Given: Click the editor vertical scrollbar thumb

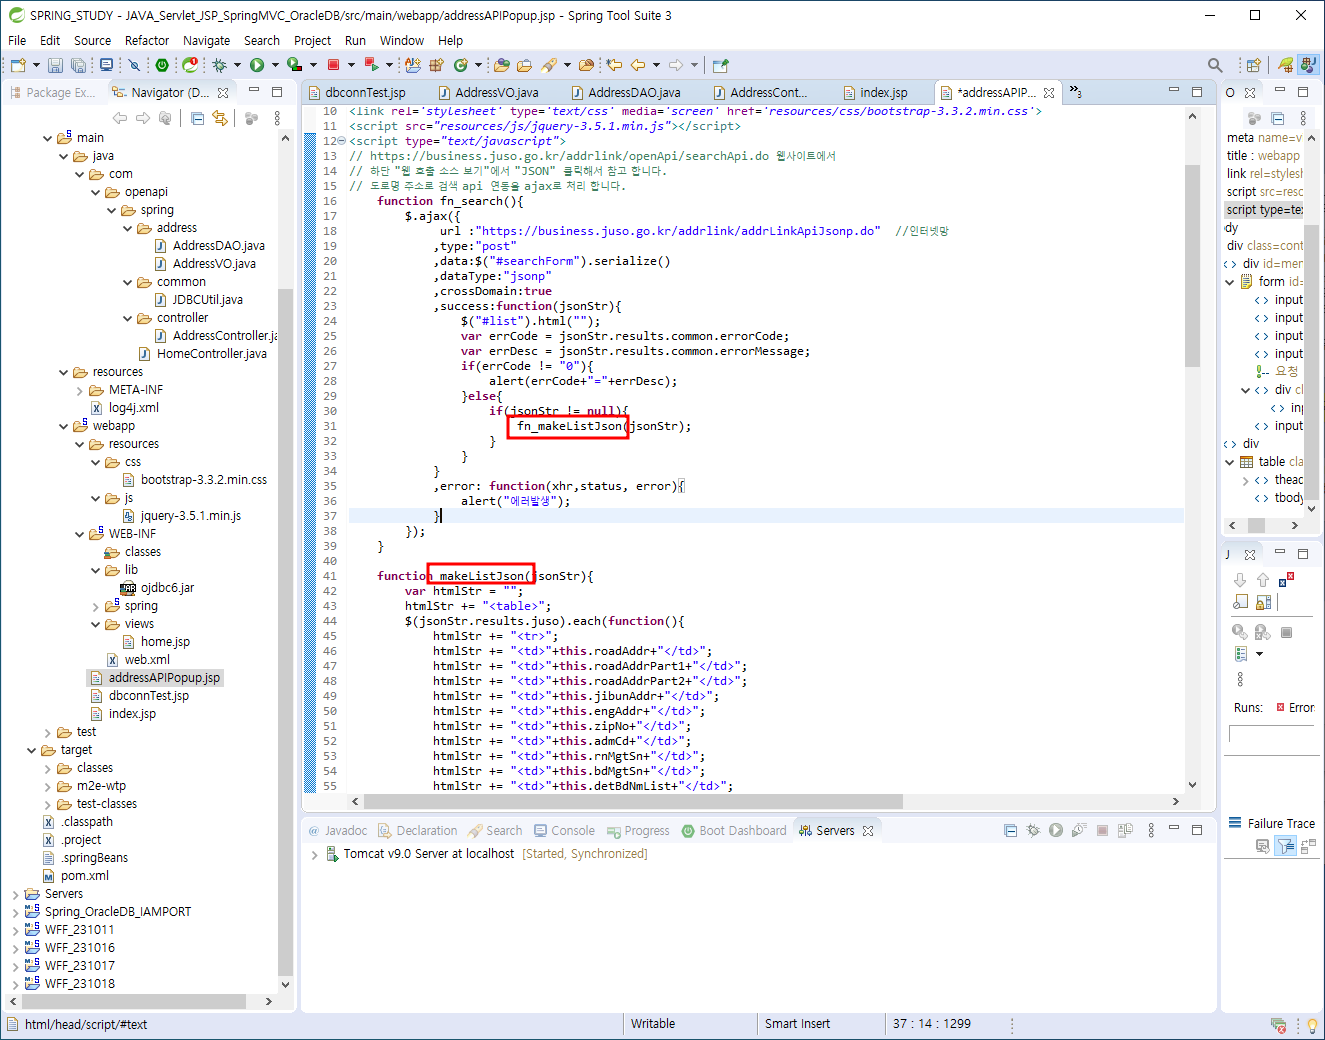Looking at the screenshot, I should [x=1192, y=265].
